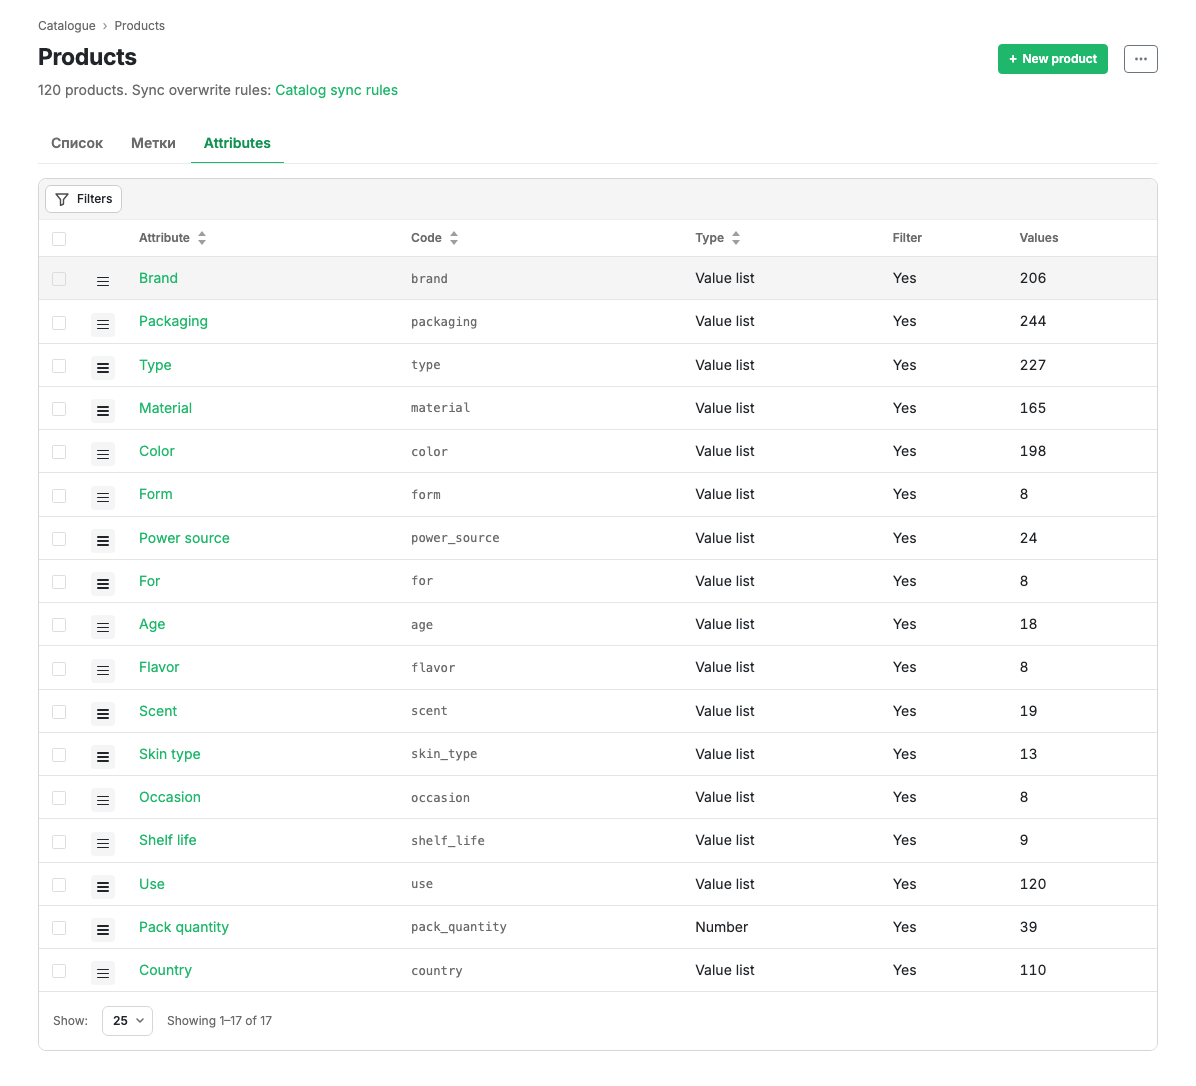Switch to the Список tab

coord(77,143)
